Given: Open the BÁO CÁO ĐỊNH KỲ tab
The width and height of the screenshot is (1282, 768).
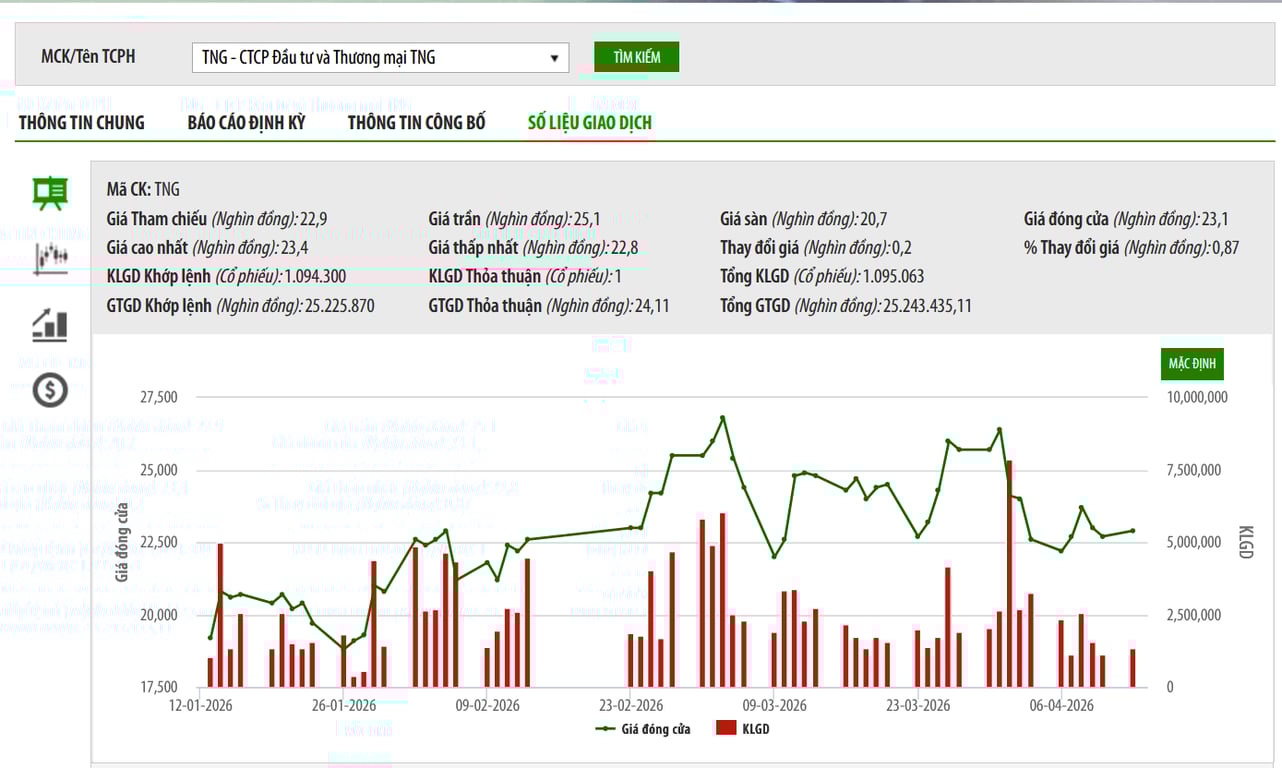Looking at the screenshot, I should (x=246, y=123).
